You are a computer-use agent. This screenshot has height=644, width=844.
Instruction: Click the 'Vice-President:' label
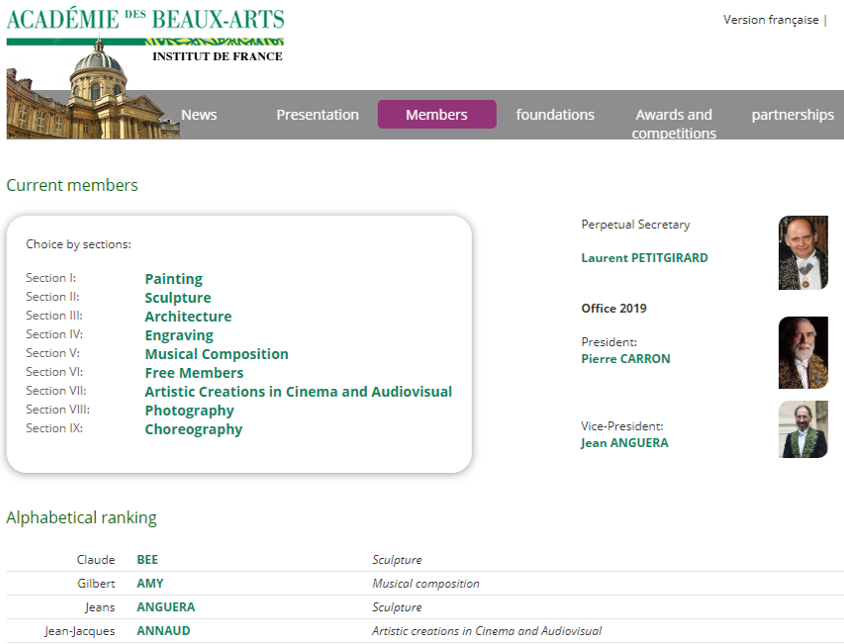tap(622, 426)
